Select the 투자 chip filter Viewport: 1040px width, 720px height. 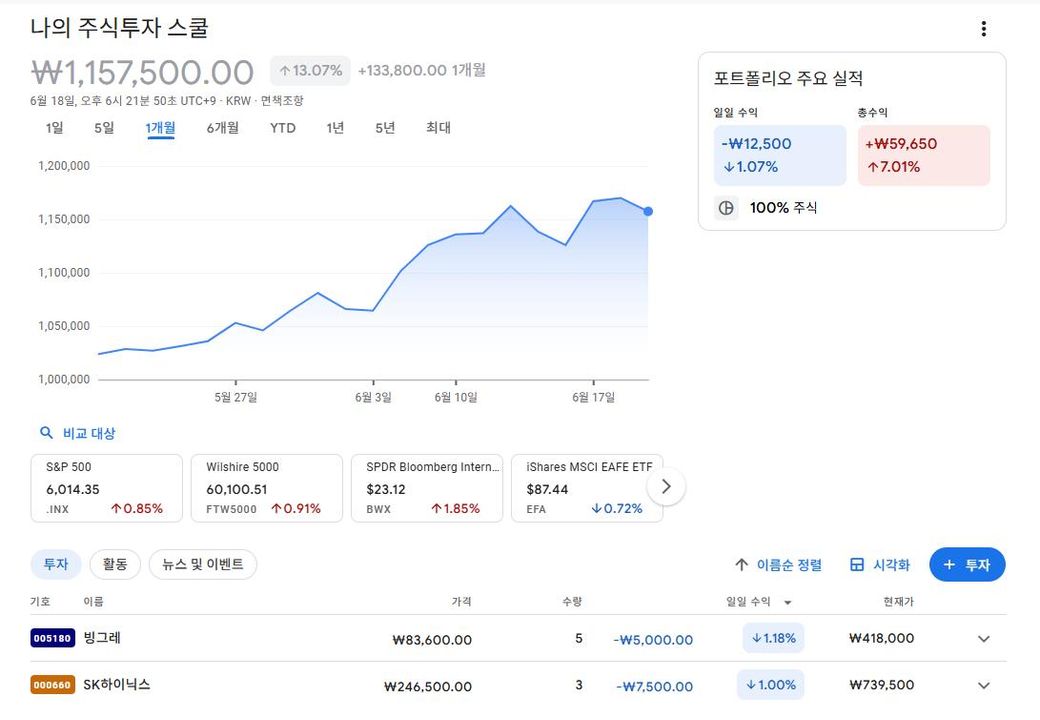click(55, 565)
